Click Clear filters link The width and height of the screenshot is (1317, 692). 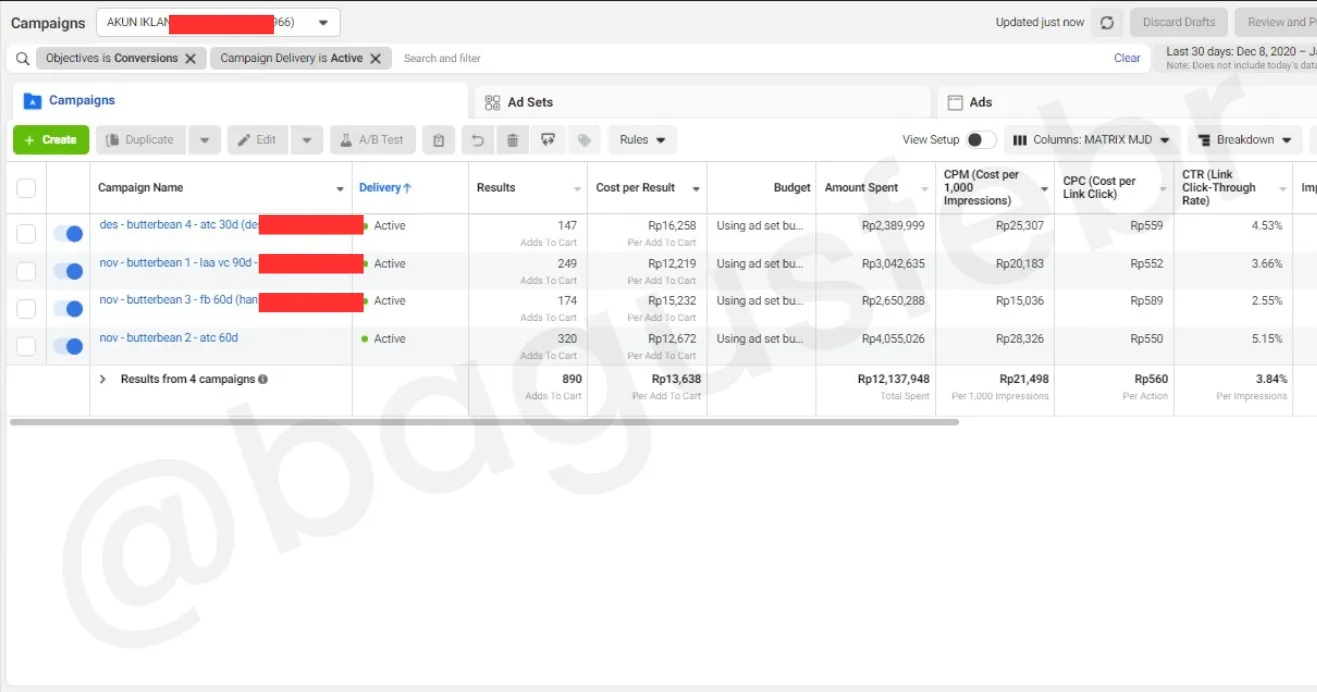pos(1127,59)
